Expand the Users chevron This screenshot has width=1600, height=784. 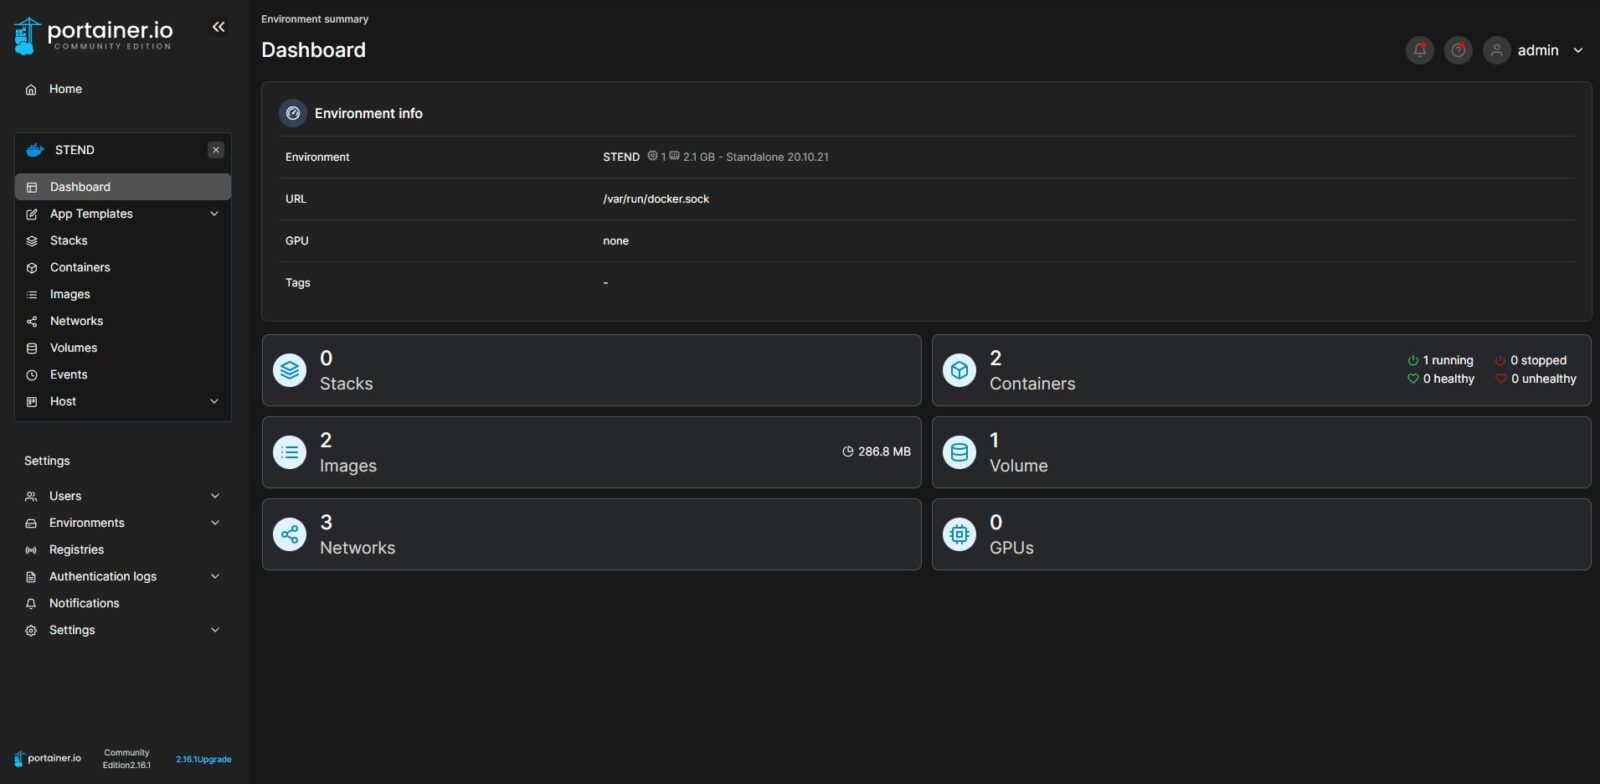(x=215, y=496)
